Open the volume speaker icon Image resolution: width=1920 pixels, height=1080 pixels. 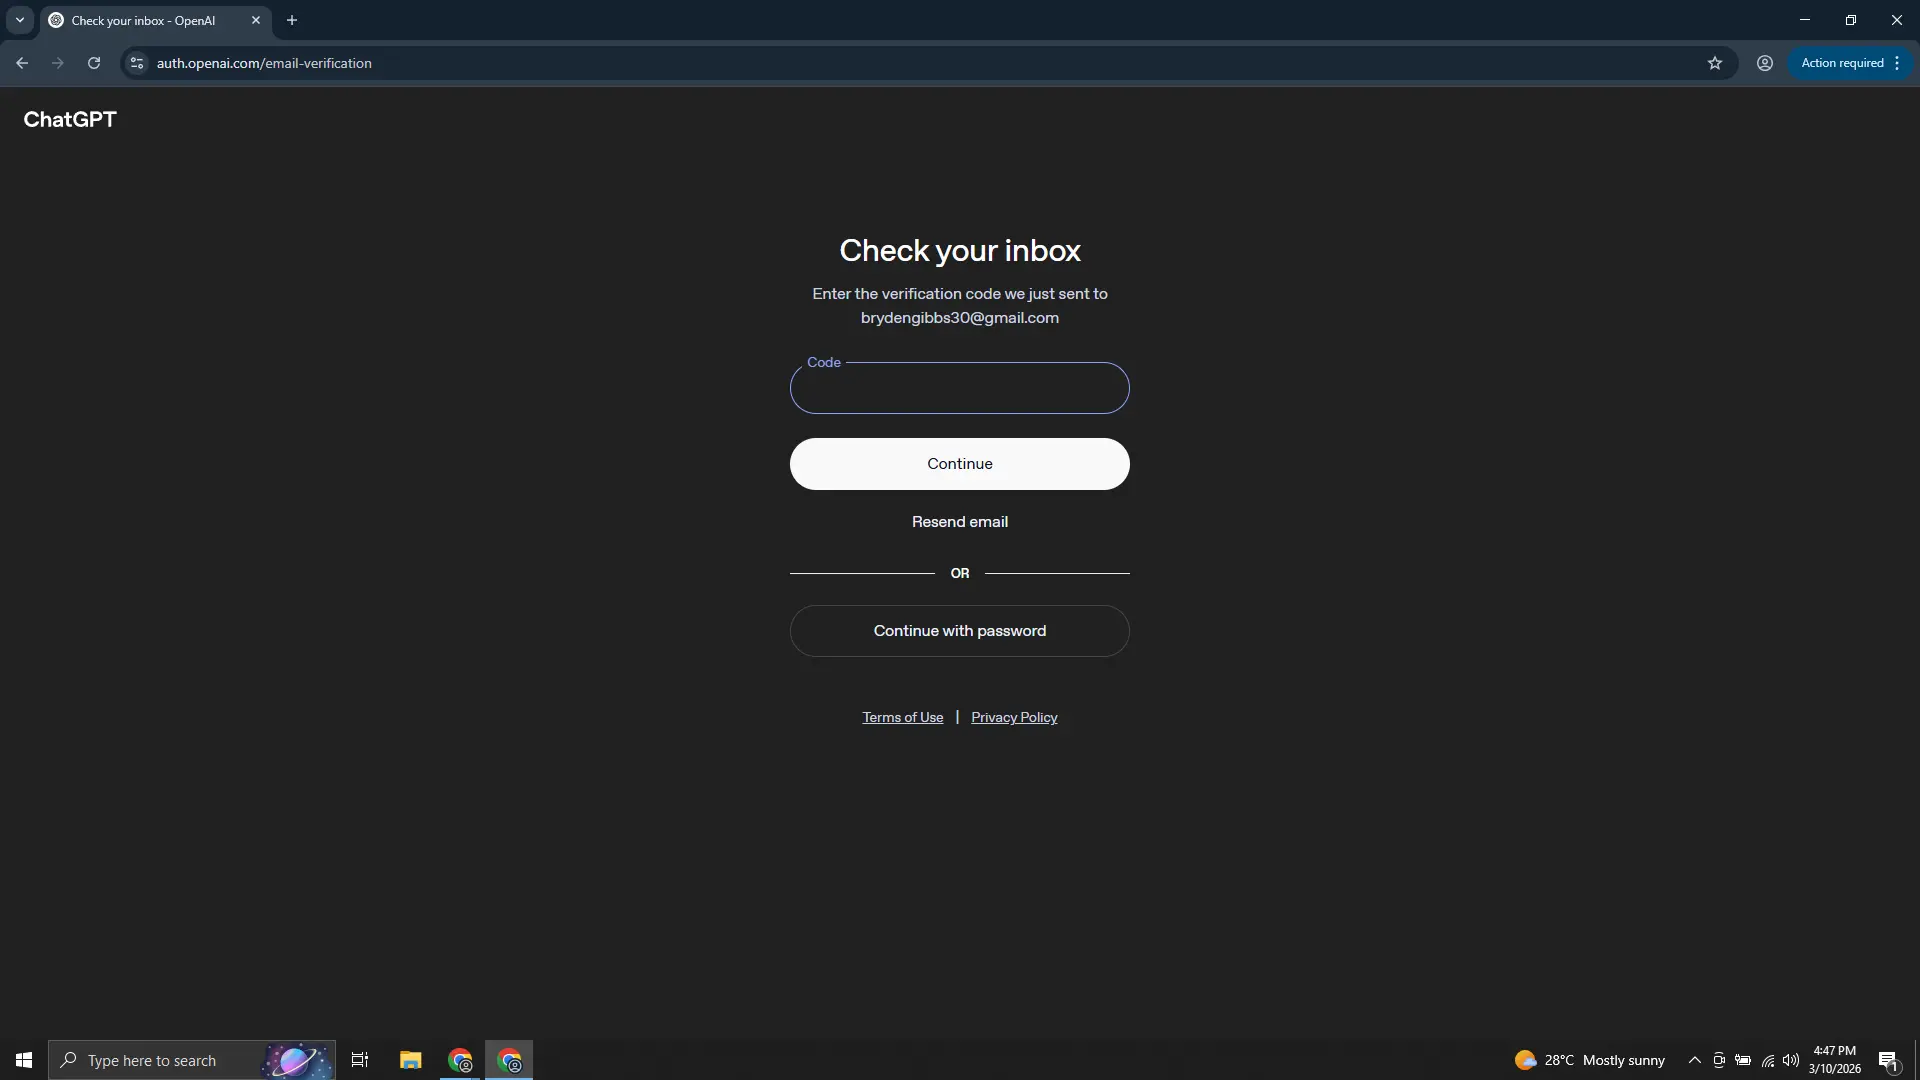[1791, 1060]
